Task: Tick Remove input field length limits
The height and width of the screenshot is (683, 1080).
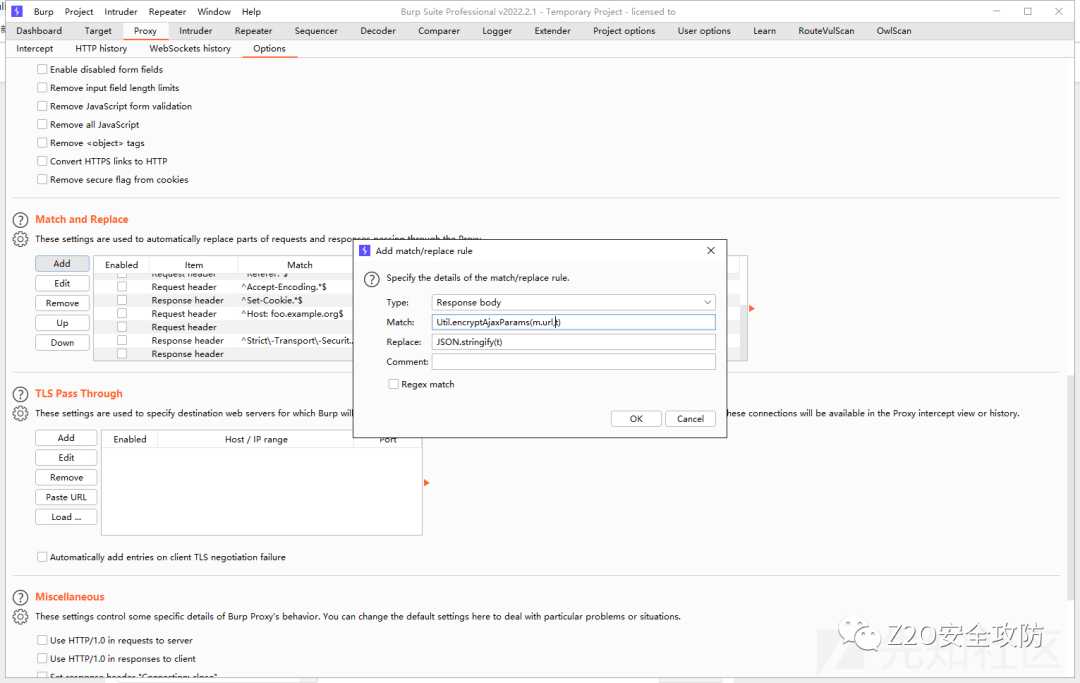Action: [42, 88]
